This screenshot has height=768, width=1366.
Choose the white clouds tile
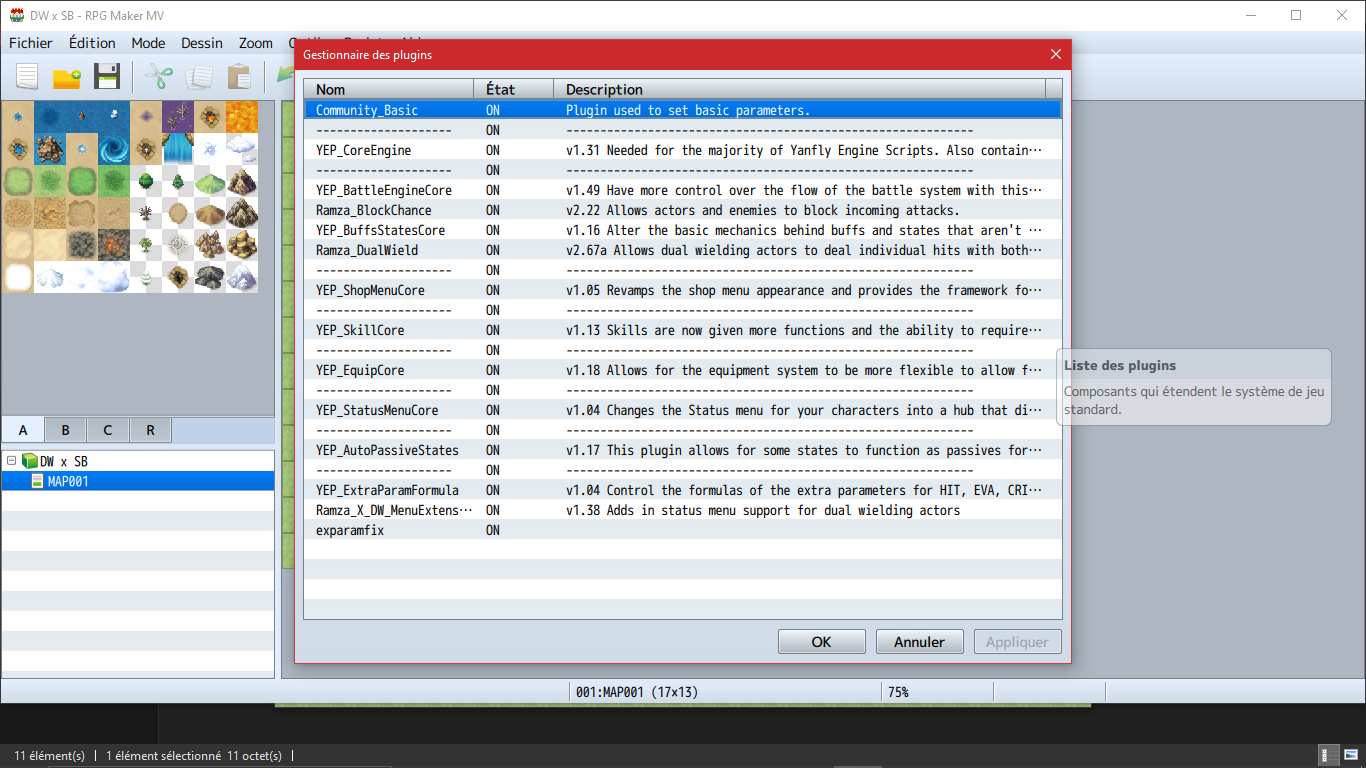pos(242,149)
